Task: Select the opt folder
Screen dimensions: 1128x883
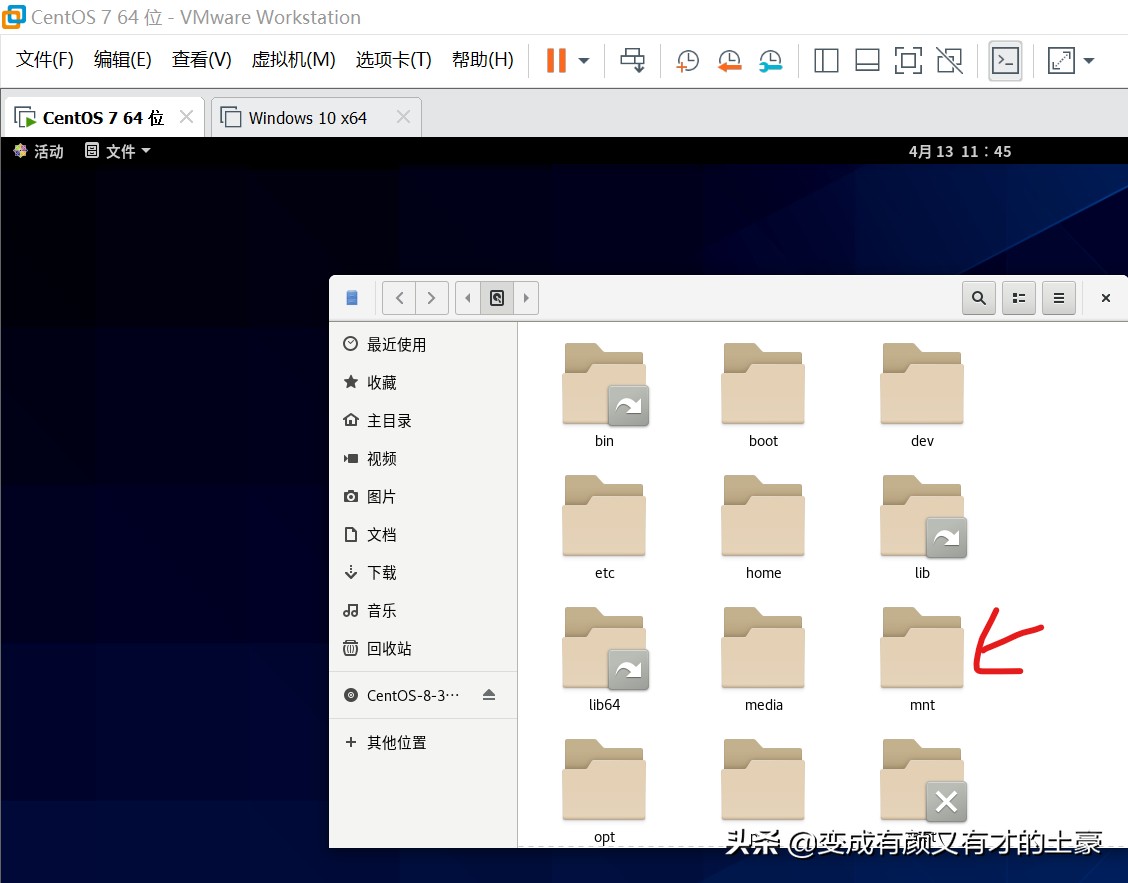Action: pyautogui.click(x=604, y=792)
